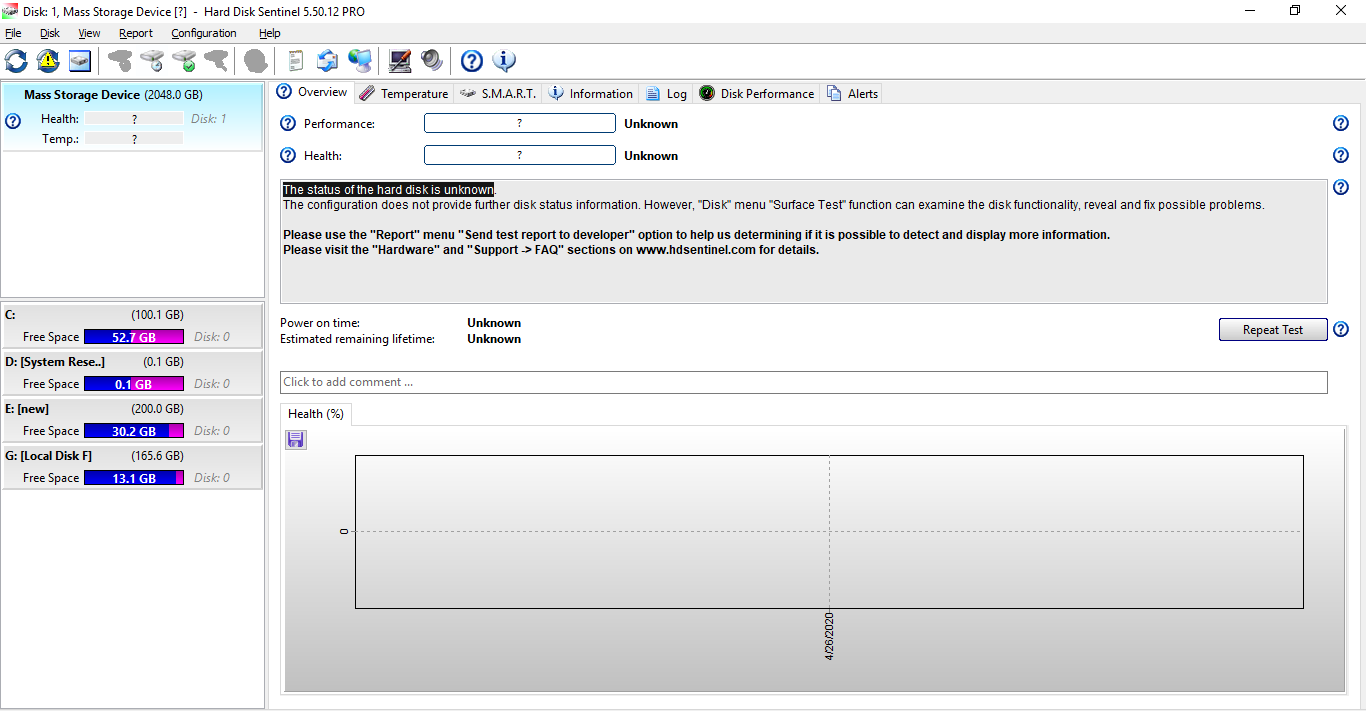Click the grayed disk icon with green checkmark
1366x711 pixels.
pyautogui.click(x=184, y=61)
